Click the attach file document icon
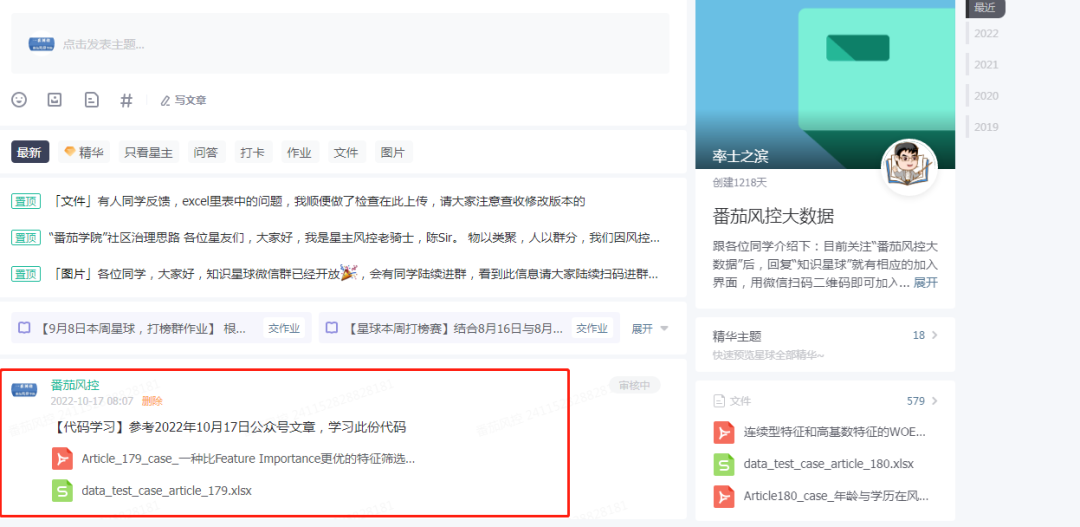The image size is (1080, 527). tap(91, 100)
